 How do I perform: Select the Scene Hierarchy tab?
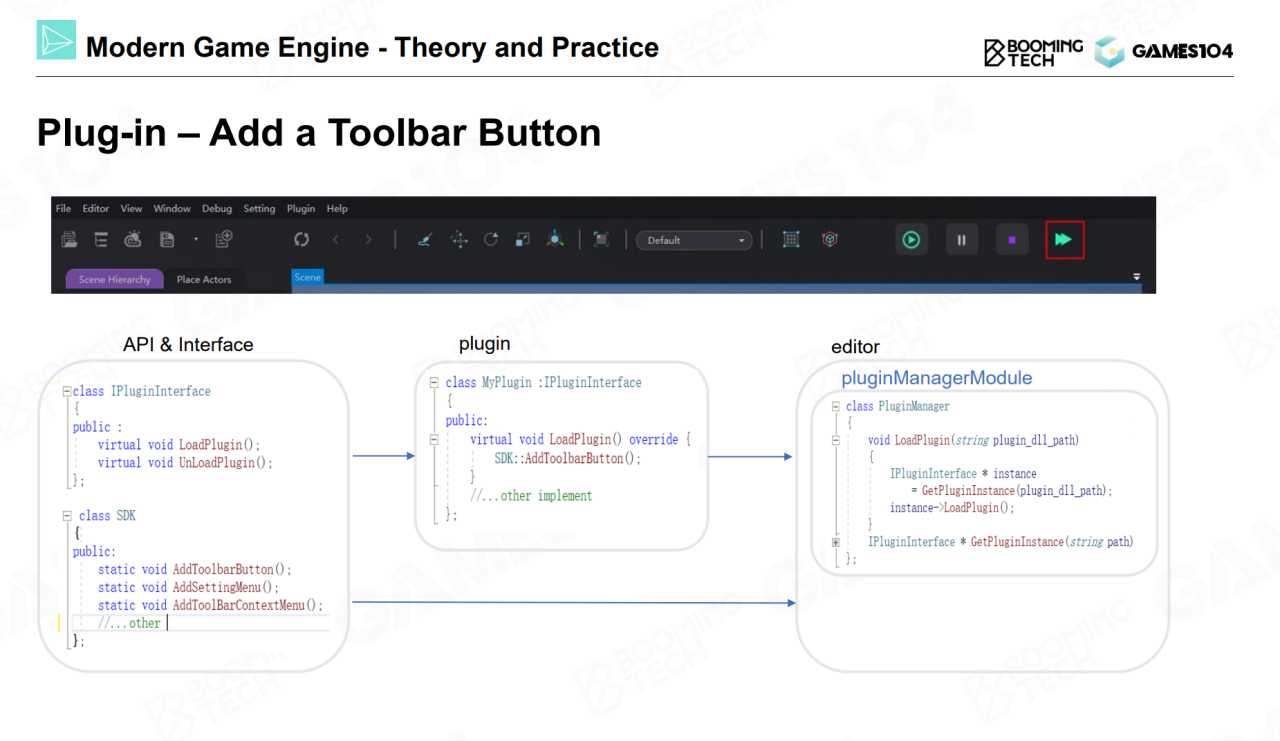click(114, 280)
